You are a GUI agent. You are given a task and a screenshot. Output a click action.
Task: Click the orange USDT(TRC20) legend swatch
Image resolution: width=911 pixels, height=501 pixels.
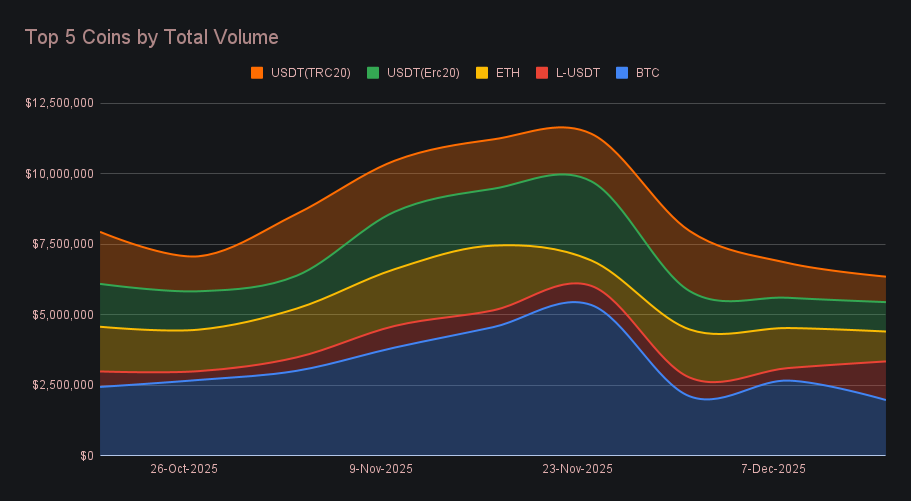coord(257,73)
